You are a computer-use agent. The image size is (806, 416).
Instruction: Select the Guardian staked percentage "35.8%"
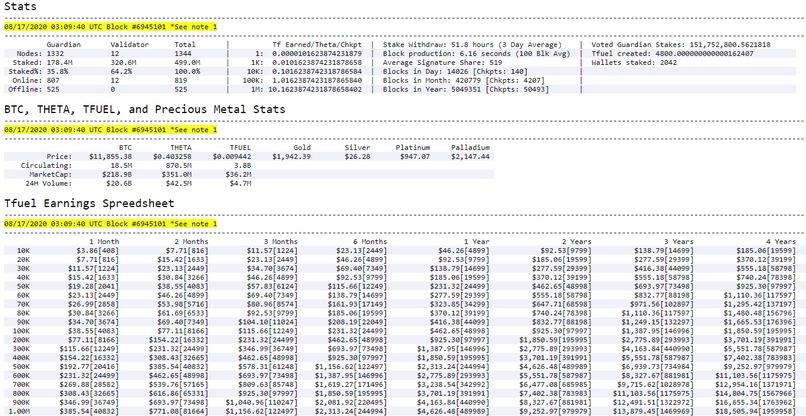tap(57, 71)
